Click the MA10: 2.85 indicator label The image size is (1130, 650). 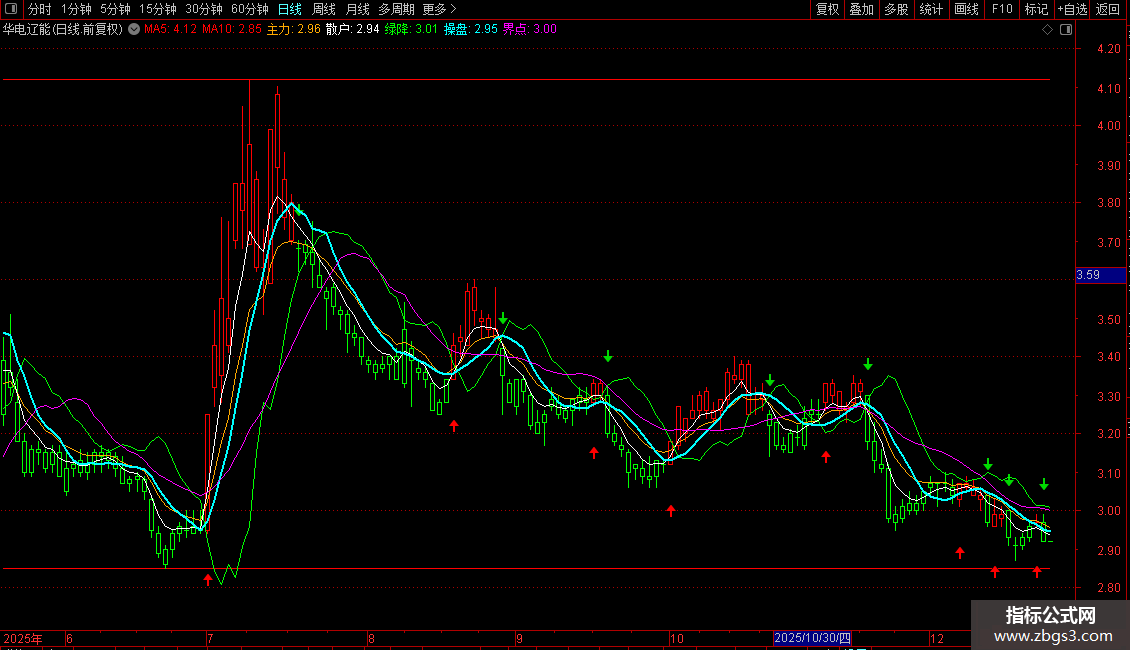point(232,30)
